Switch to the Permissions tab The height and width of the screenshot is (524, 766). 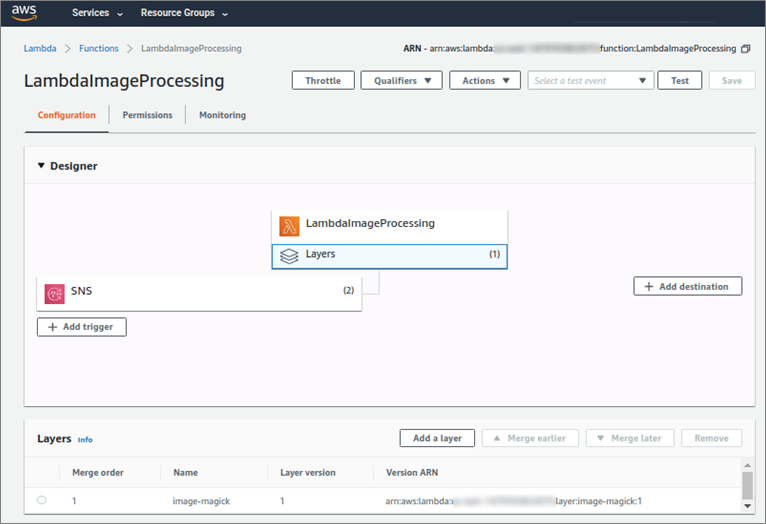[x=147, y=115]
